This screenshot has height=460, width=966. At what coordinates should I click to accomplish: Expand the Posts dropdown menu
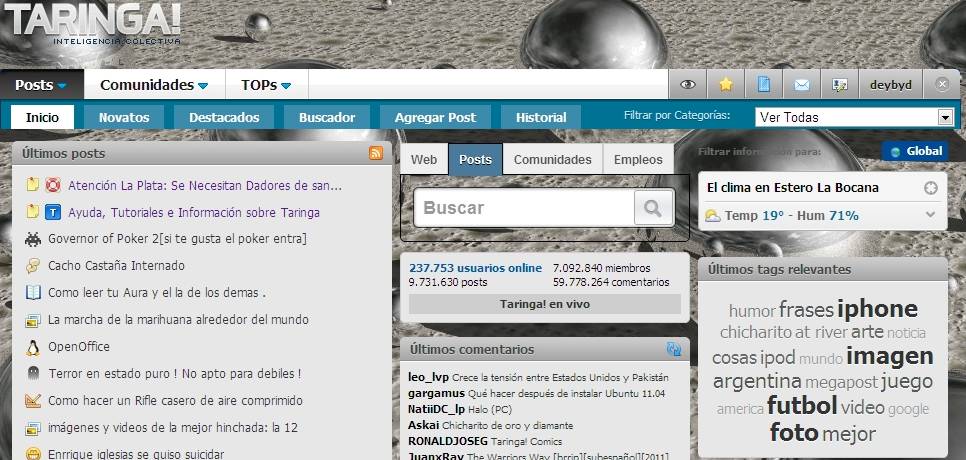62,86
